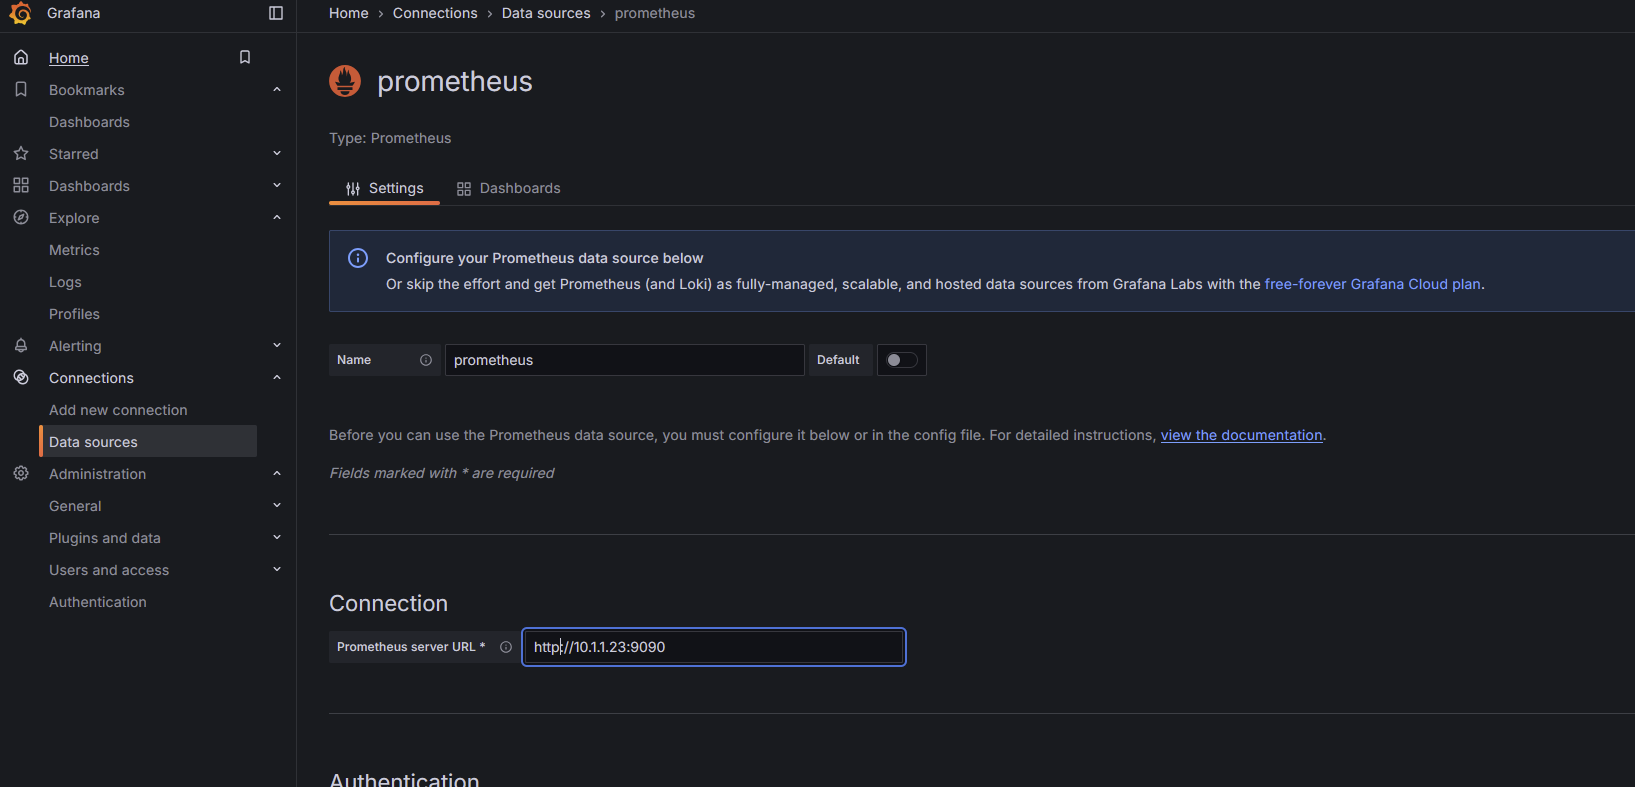This screenshot has width=1635, height=787.
Task: Click the Dashboards tab grid icon
Action: (x=464, y=189)
